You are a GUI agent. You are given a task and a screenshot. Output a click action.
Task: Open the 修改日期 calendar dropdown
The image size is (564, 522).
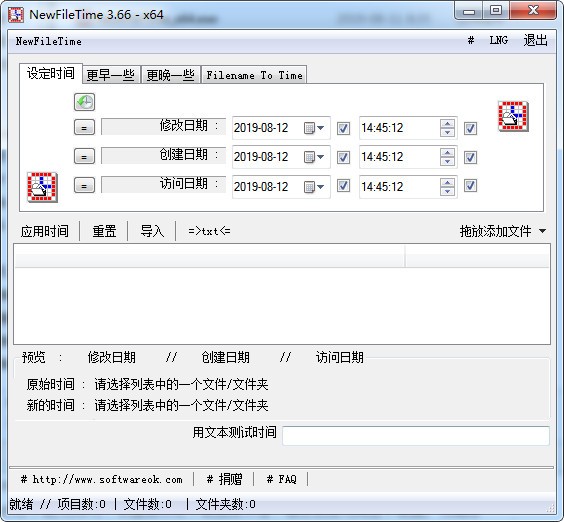(x=314, y=128)
